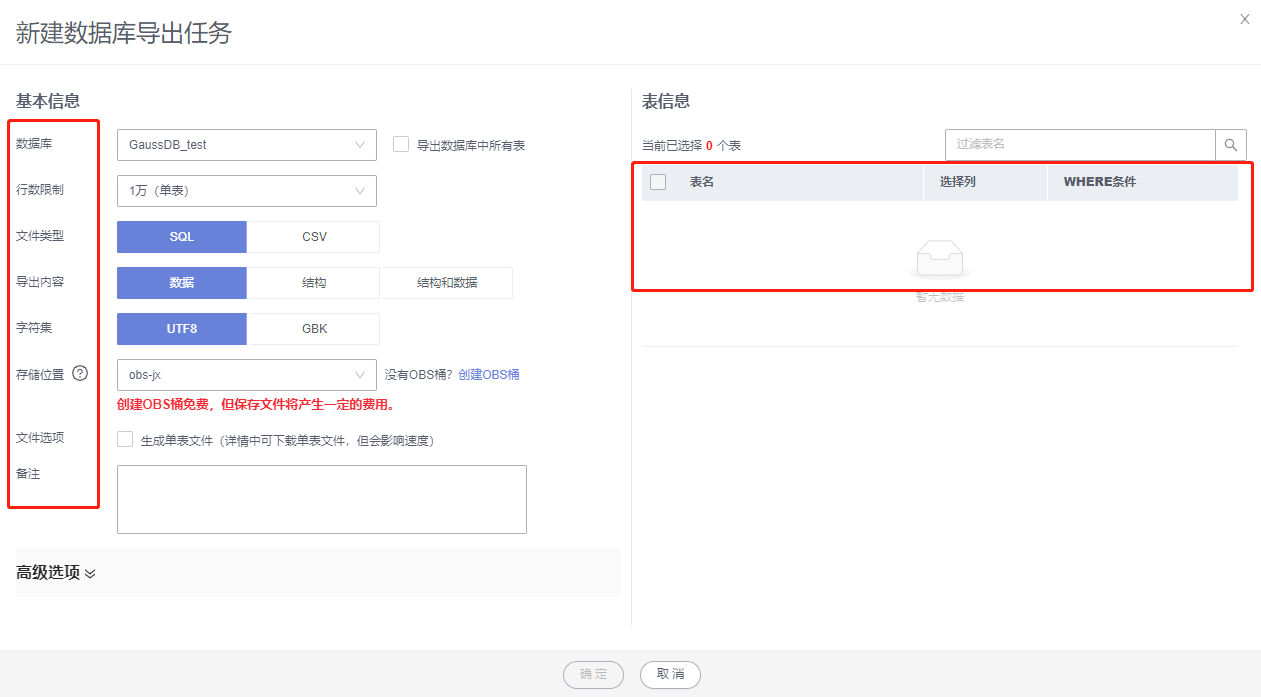Viewport: 1261px width, 697px height.
Task: Choose SQL file type
Action: click(182, 237)
